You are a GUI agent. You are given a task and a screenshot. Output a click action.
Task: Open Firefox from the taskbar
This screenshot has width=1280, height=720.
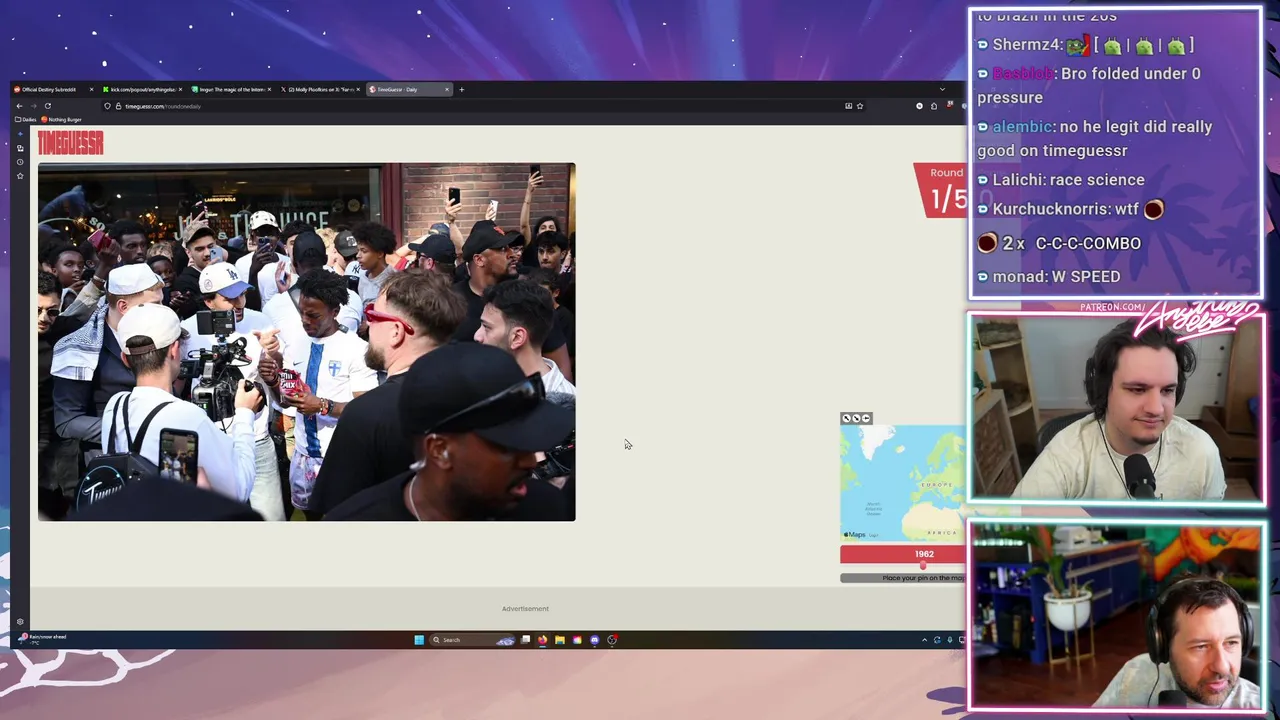click(x=542, y=640)
